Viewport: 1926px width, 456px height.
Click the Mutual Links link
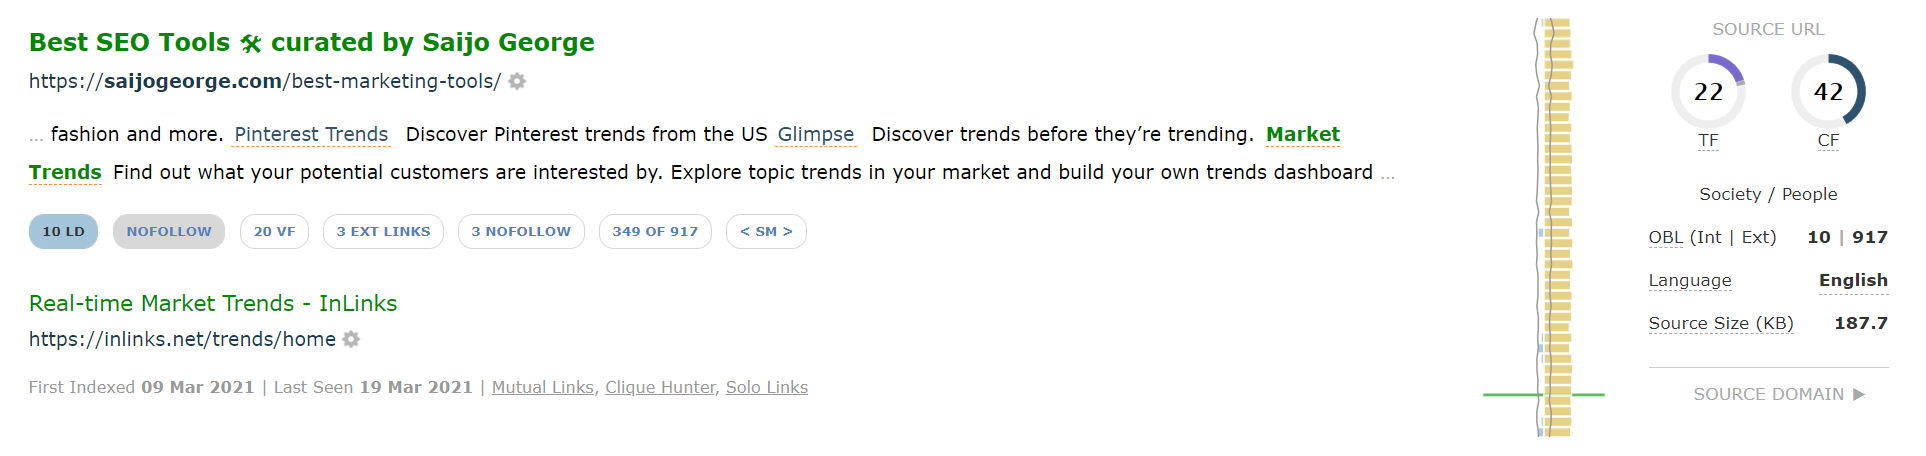click(543, 387)
